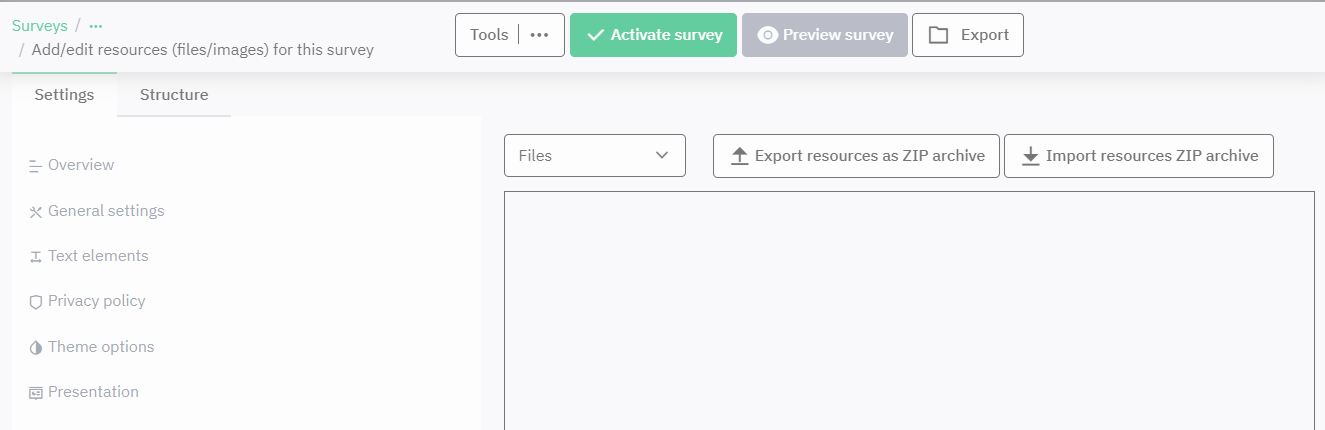Click Import resources ZIP archive button

[x=1139, y=156]
